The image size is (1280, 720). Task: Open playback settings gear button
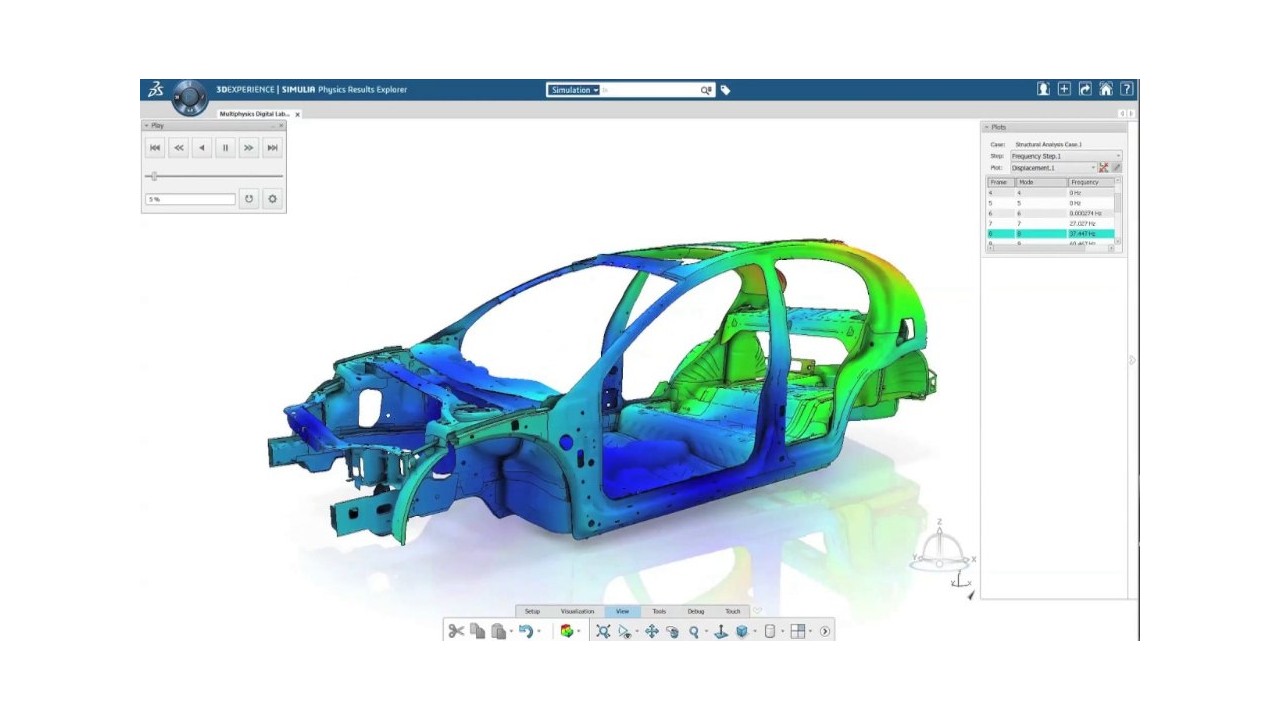pos(272,199)
